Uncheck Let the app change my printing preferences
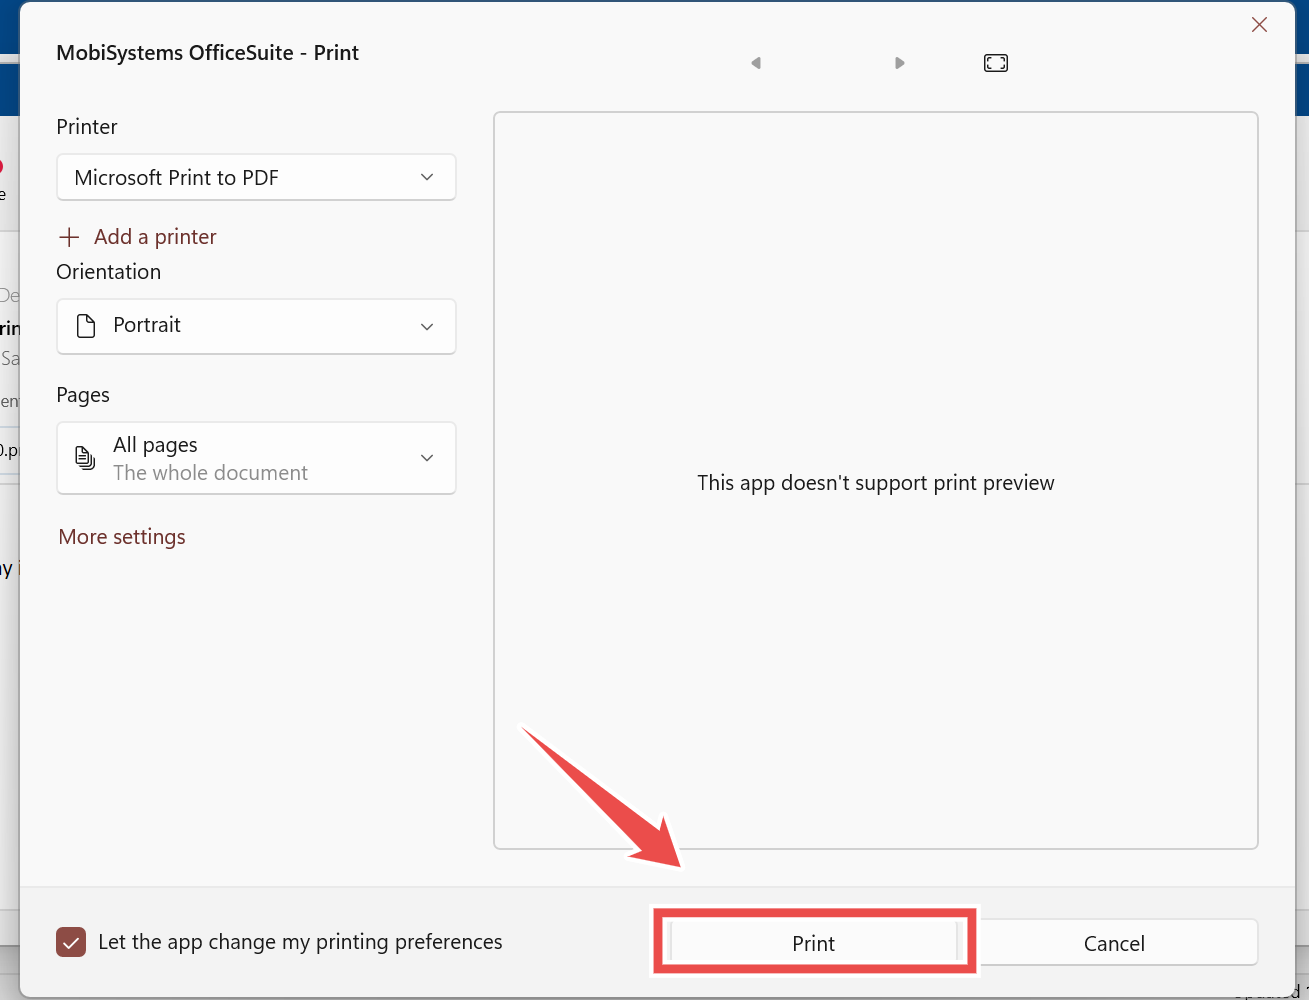Screen dimensions: 1309x1000 71,942
